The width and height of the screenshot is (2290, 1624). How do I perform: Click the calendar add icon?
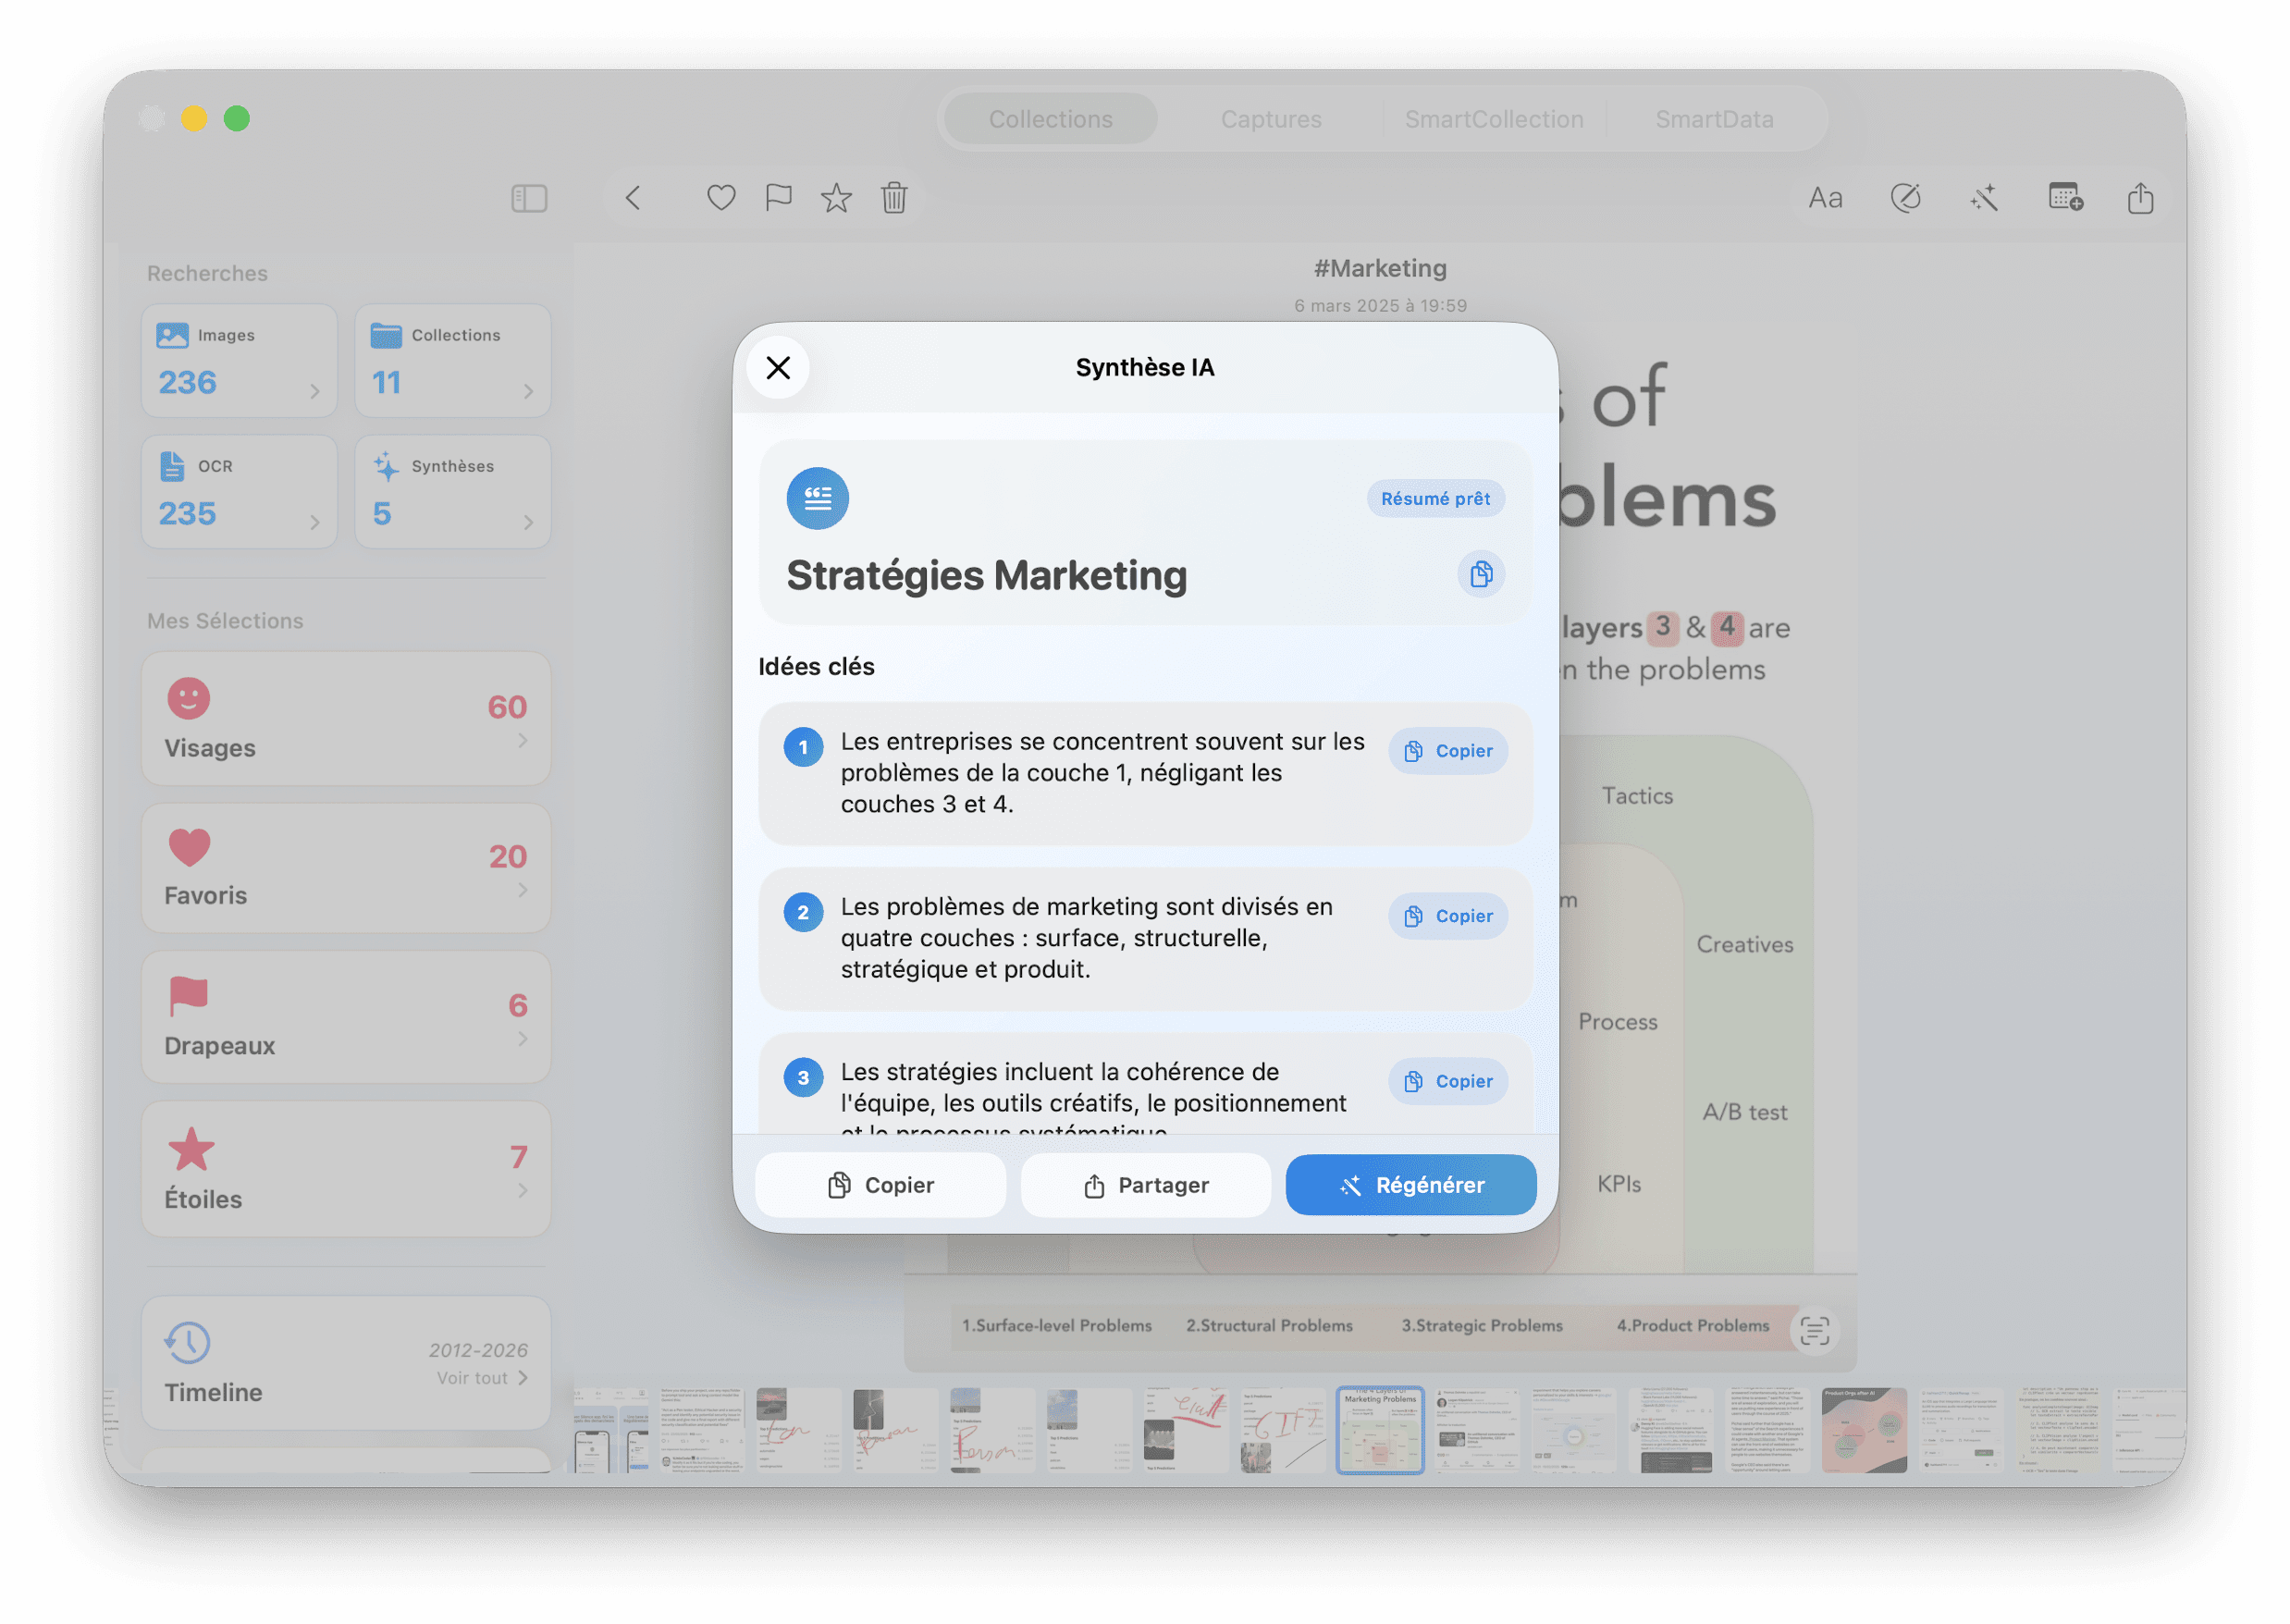point(2065,198)
